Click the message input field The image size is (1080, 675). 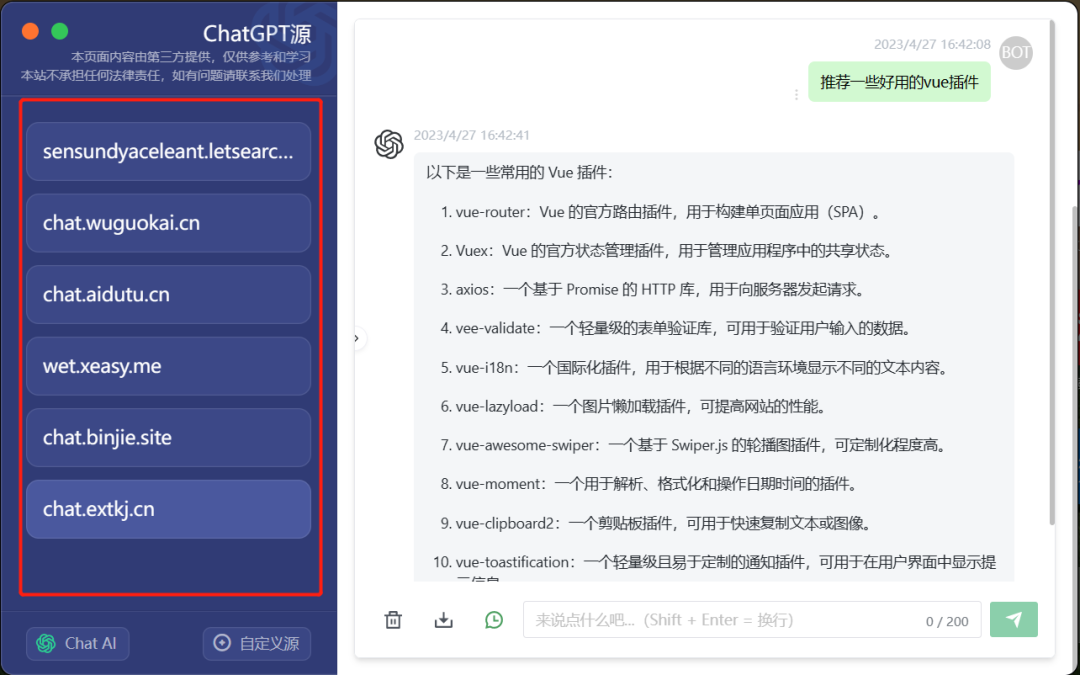752,619
